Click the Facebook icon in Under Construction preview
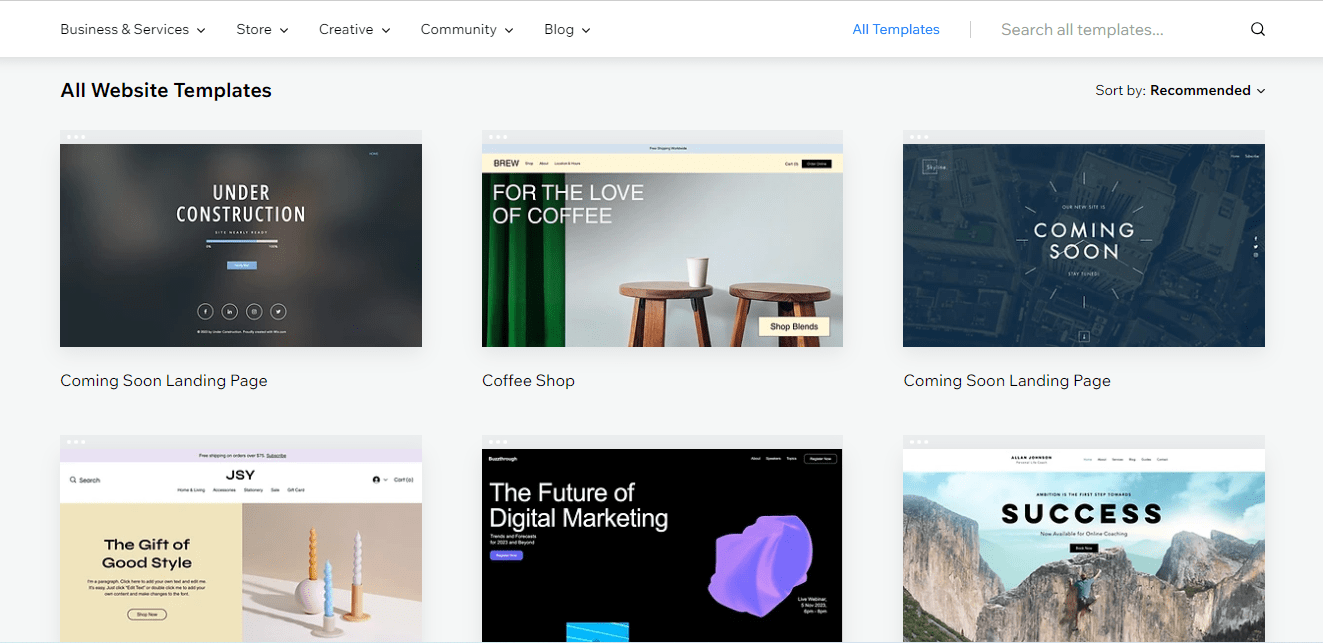Screen dimensions: 1323x643 [204, 311]
